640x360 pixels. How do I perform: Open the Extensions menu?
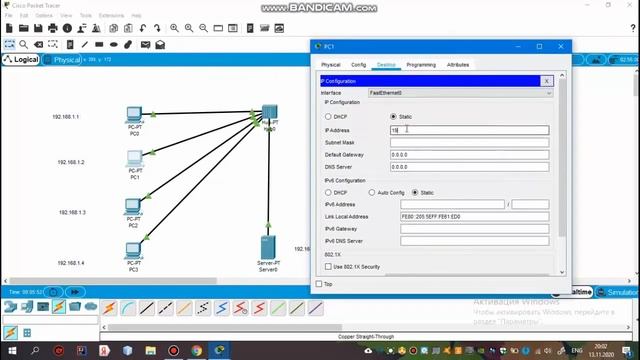111,16
